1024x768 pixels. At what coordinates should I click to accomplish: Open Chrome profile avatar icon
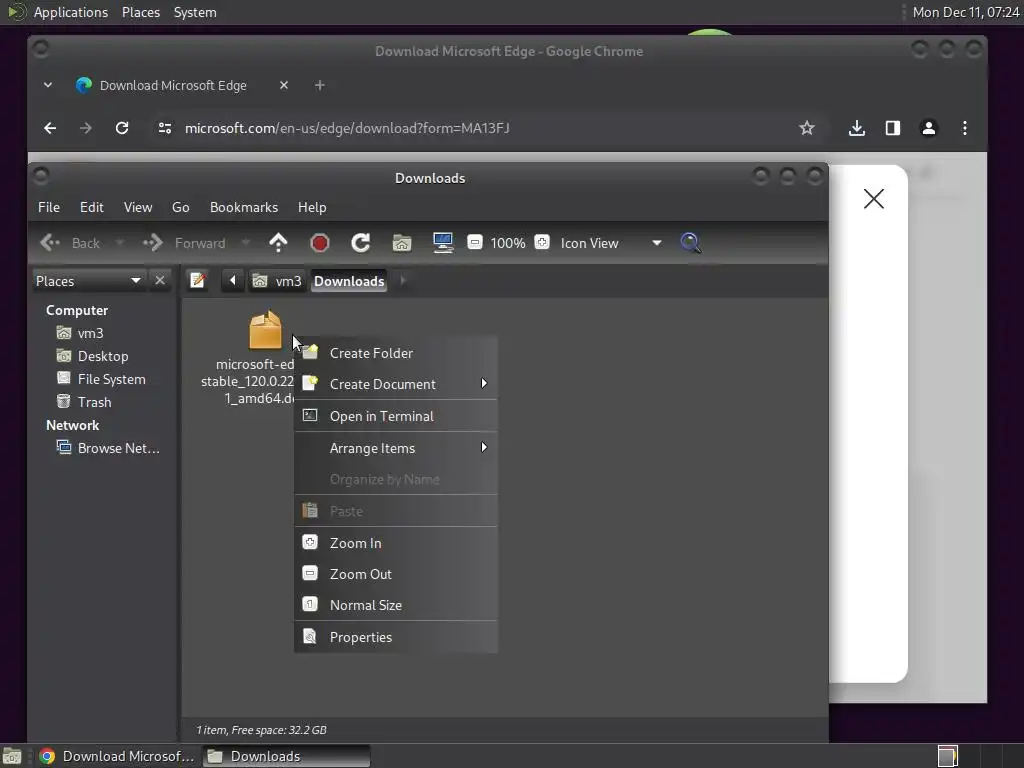(929, 128)
